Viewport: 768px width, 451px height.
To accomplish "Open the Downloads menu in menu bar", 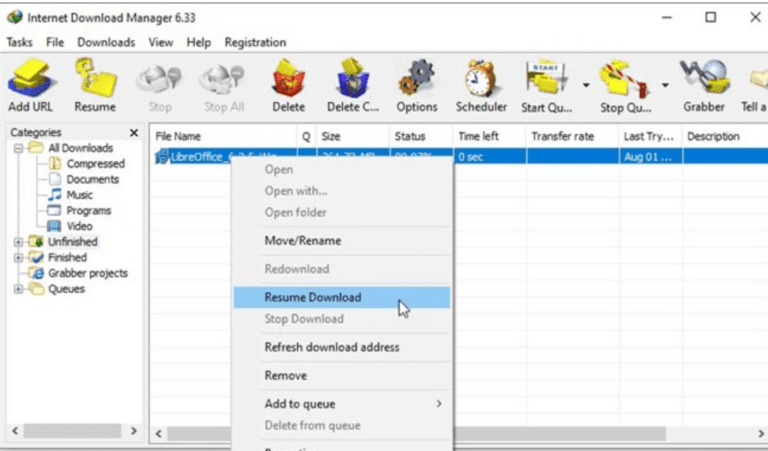I will coord(106,42).
